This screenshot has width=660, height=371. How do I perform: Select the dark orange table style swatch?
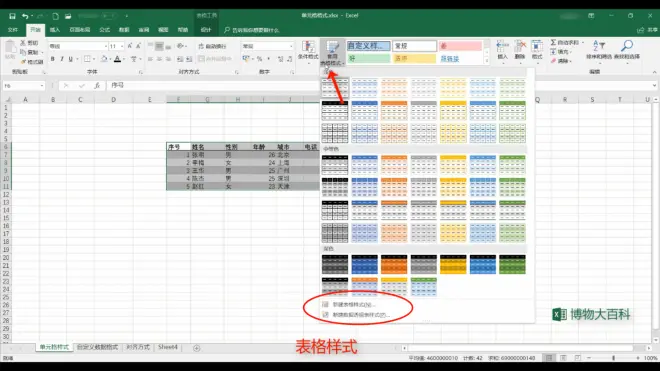coord(394,264)
